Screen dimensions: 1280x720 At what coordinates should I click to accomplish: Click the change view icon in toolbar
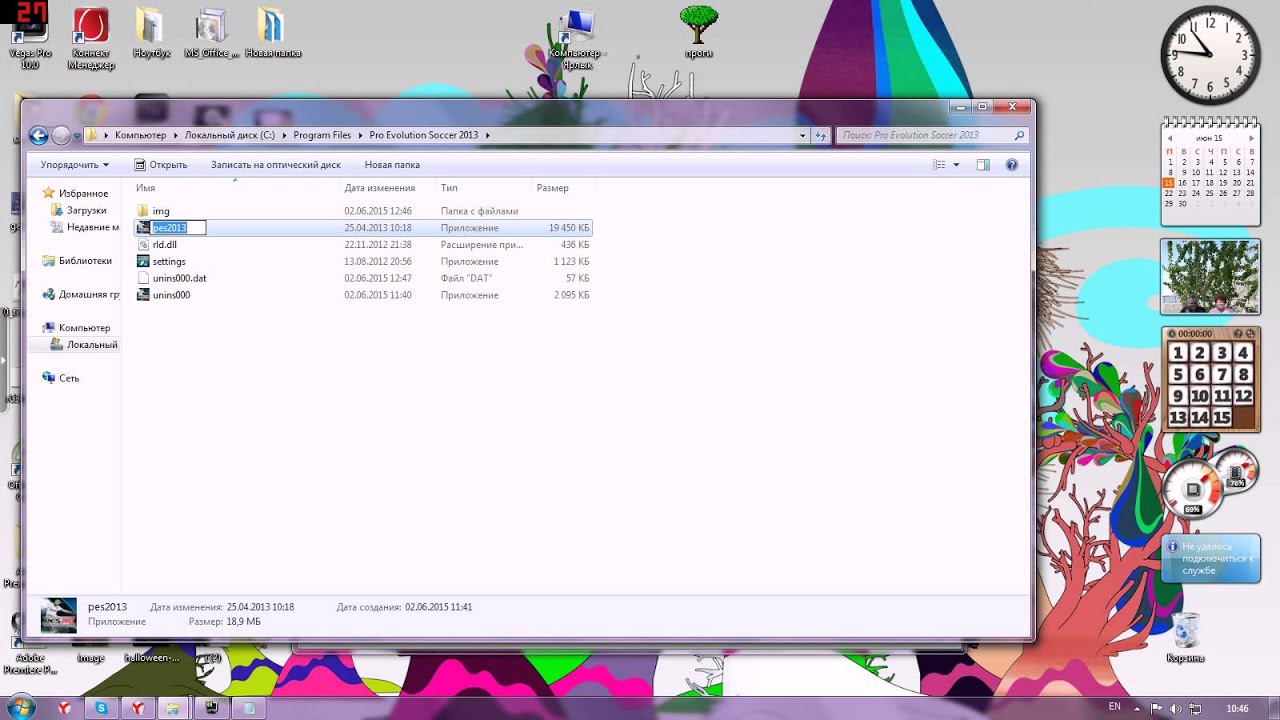pos(939,165)
